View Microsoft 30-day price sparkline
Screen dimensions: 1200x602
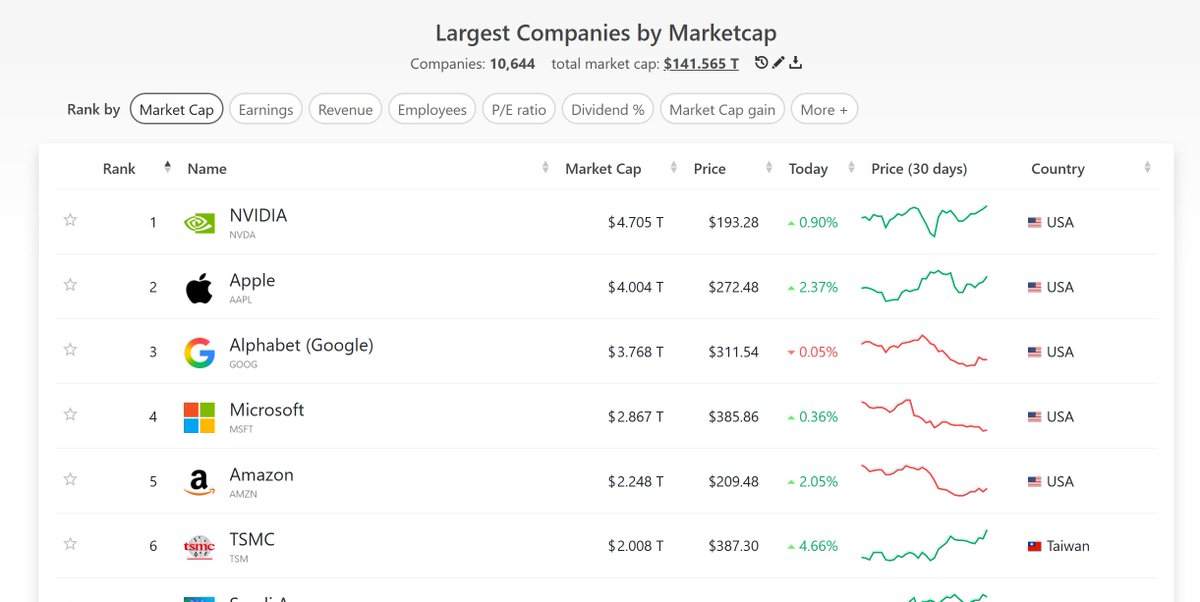(x=924, y=415)
